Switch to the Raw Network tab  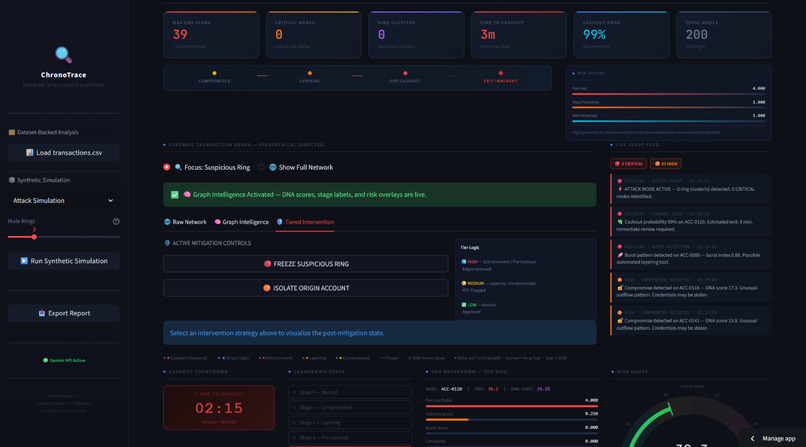pos(185,222)
